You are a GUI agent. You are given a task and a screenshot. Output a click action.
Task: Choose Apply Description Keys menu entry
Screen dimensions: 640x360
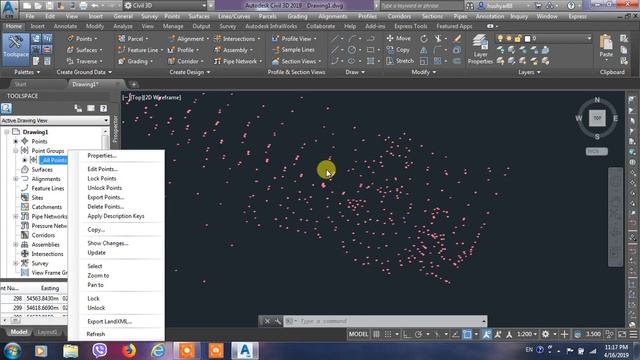coord(116,216)
